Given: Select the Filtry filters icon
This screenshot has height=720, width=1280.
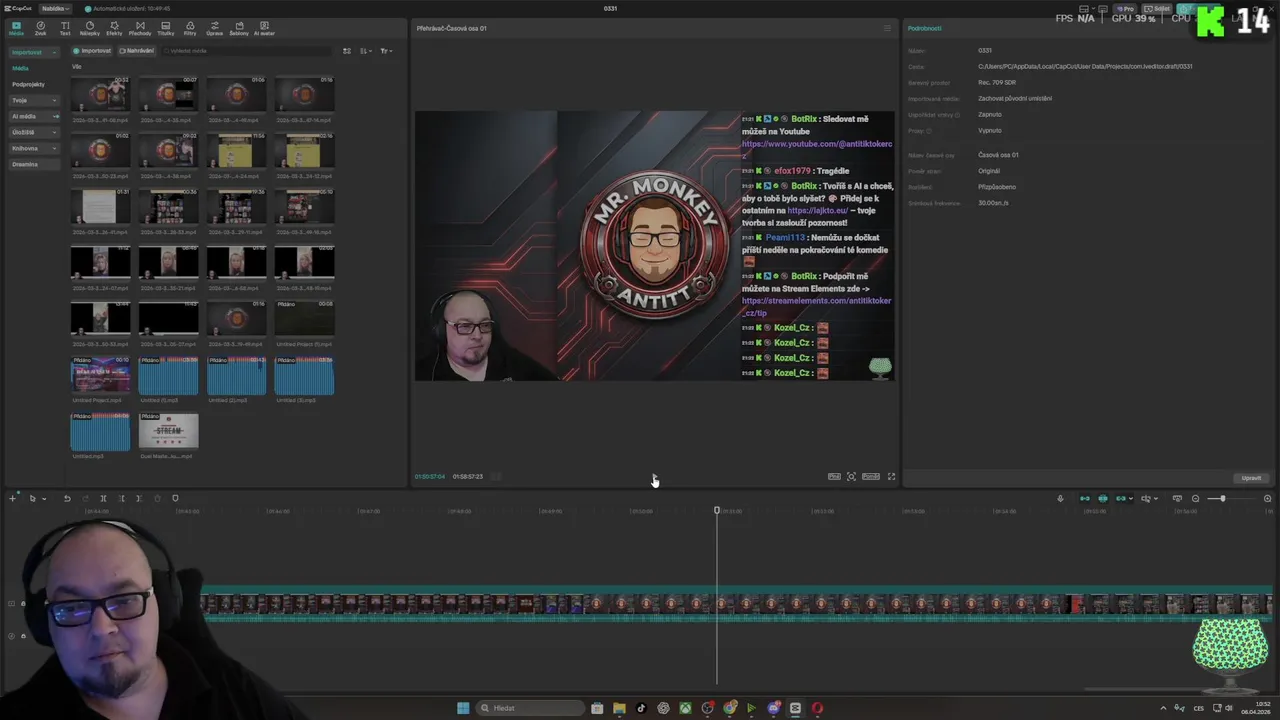Looking at the screenshot, I should 190,28.
